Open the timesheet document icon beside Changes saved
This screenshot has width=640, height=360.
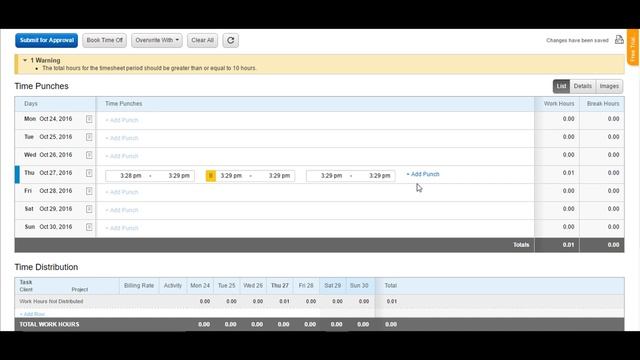pos(619,40)
